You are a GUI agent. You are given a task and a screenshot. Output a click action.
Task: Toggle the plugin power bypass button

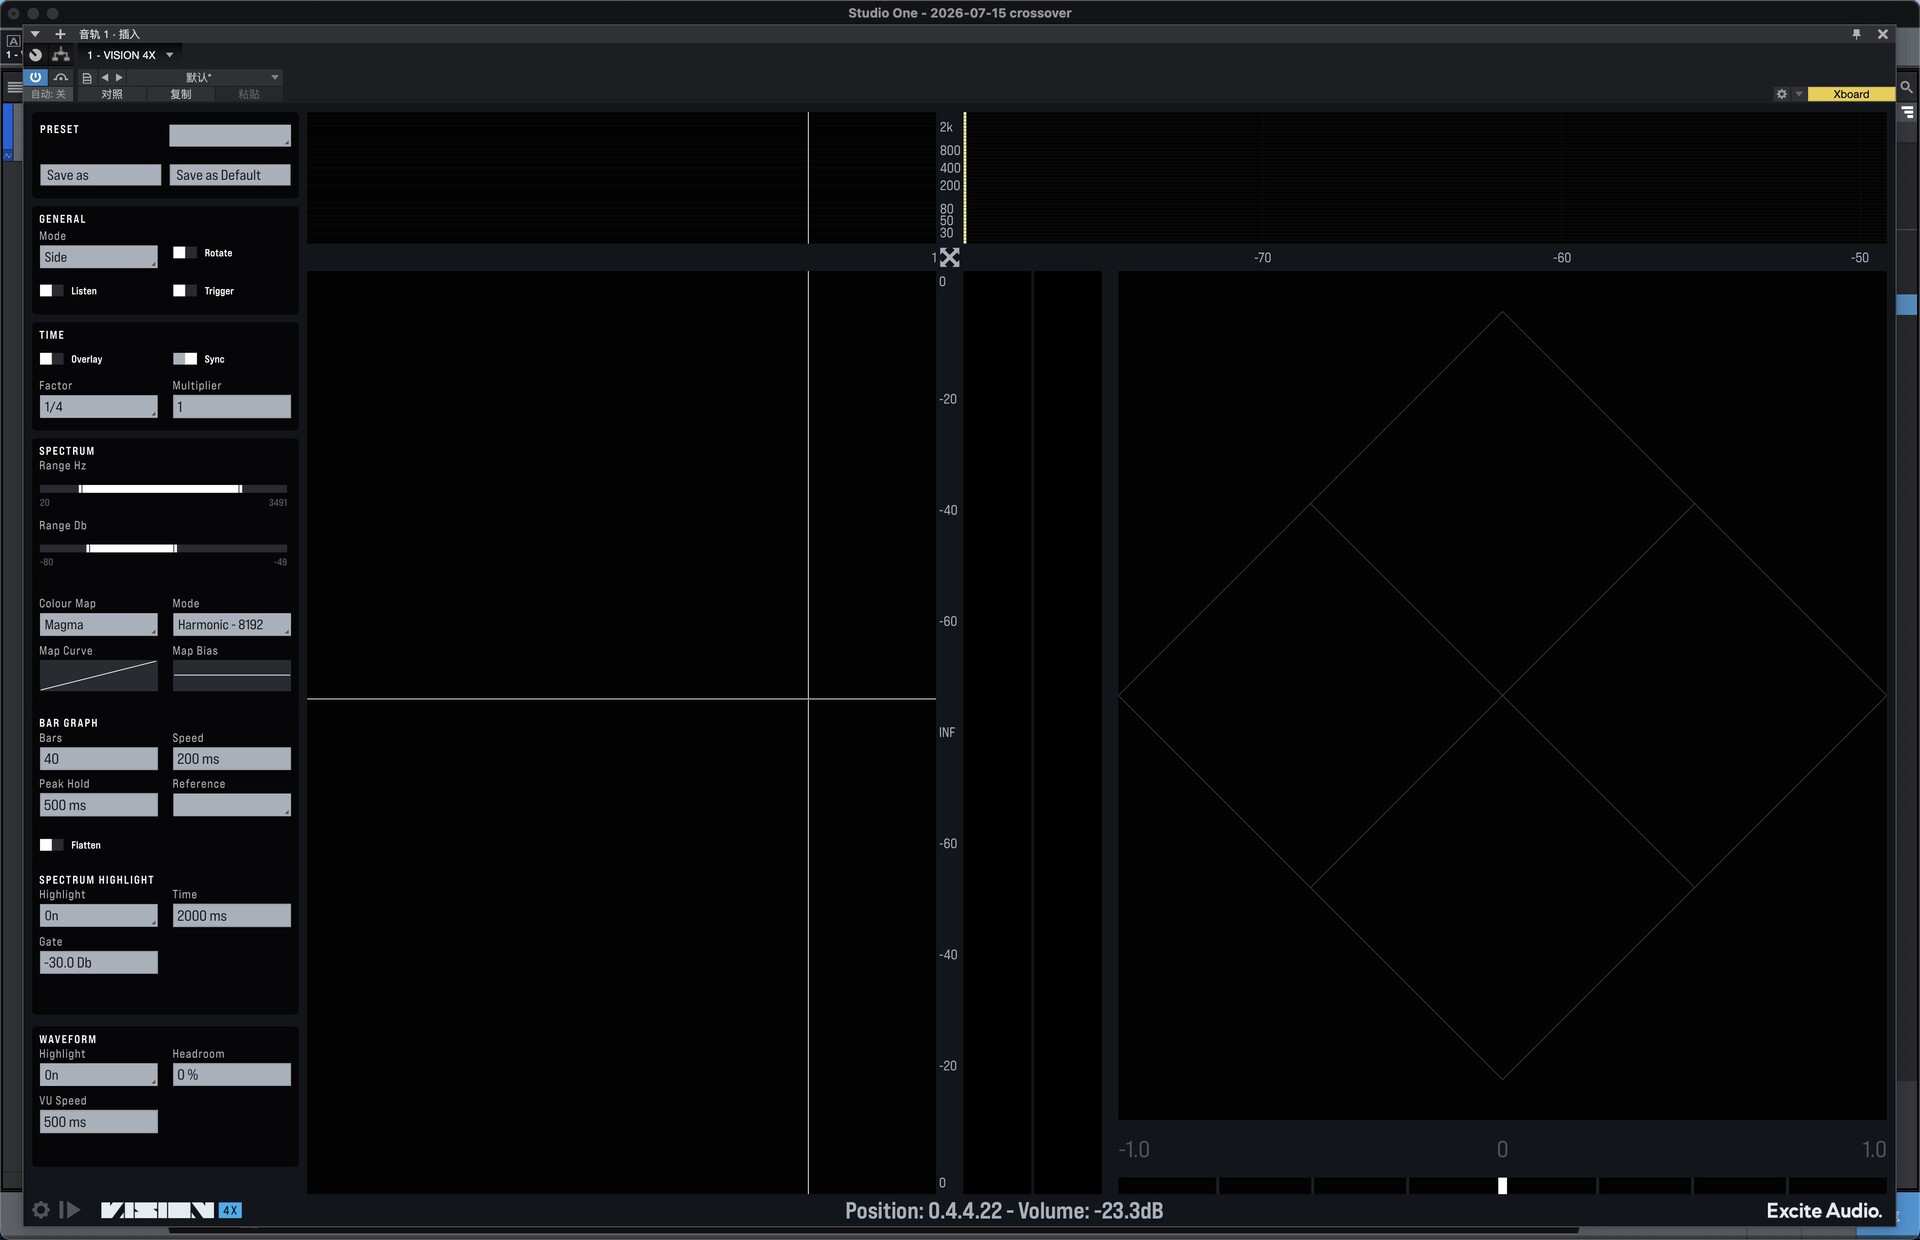(36, 77)
